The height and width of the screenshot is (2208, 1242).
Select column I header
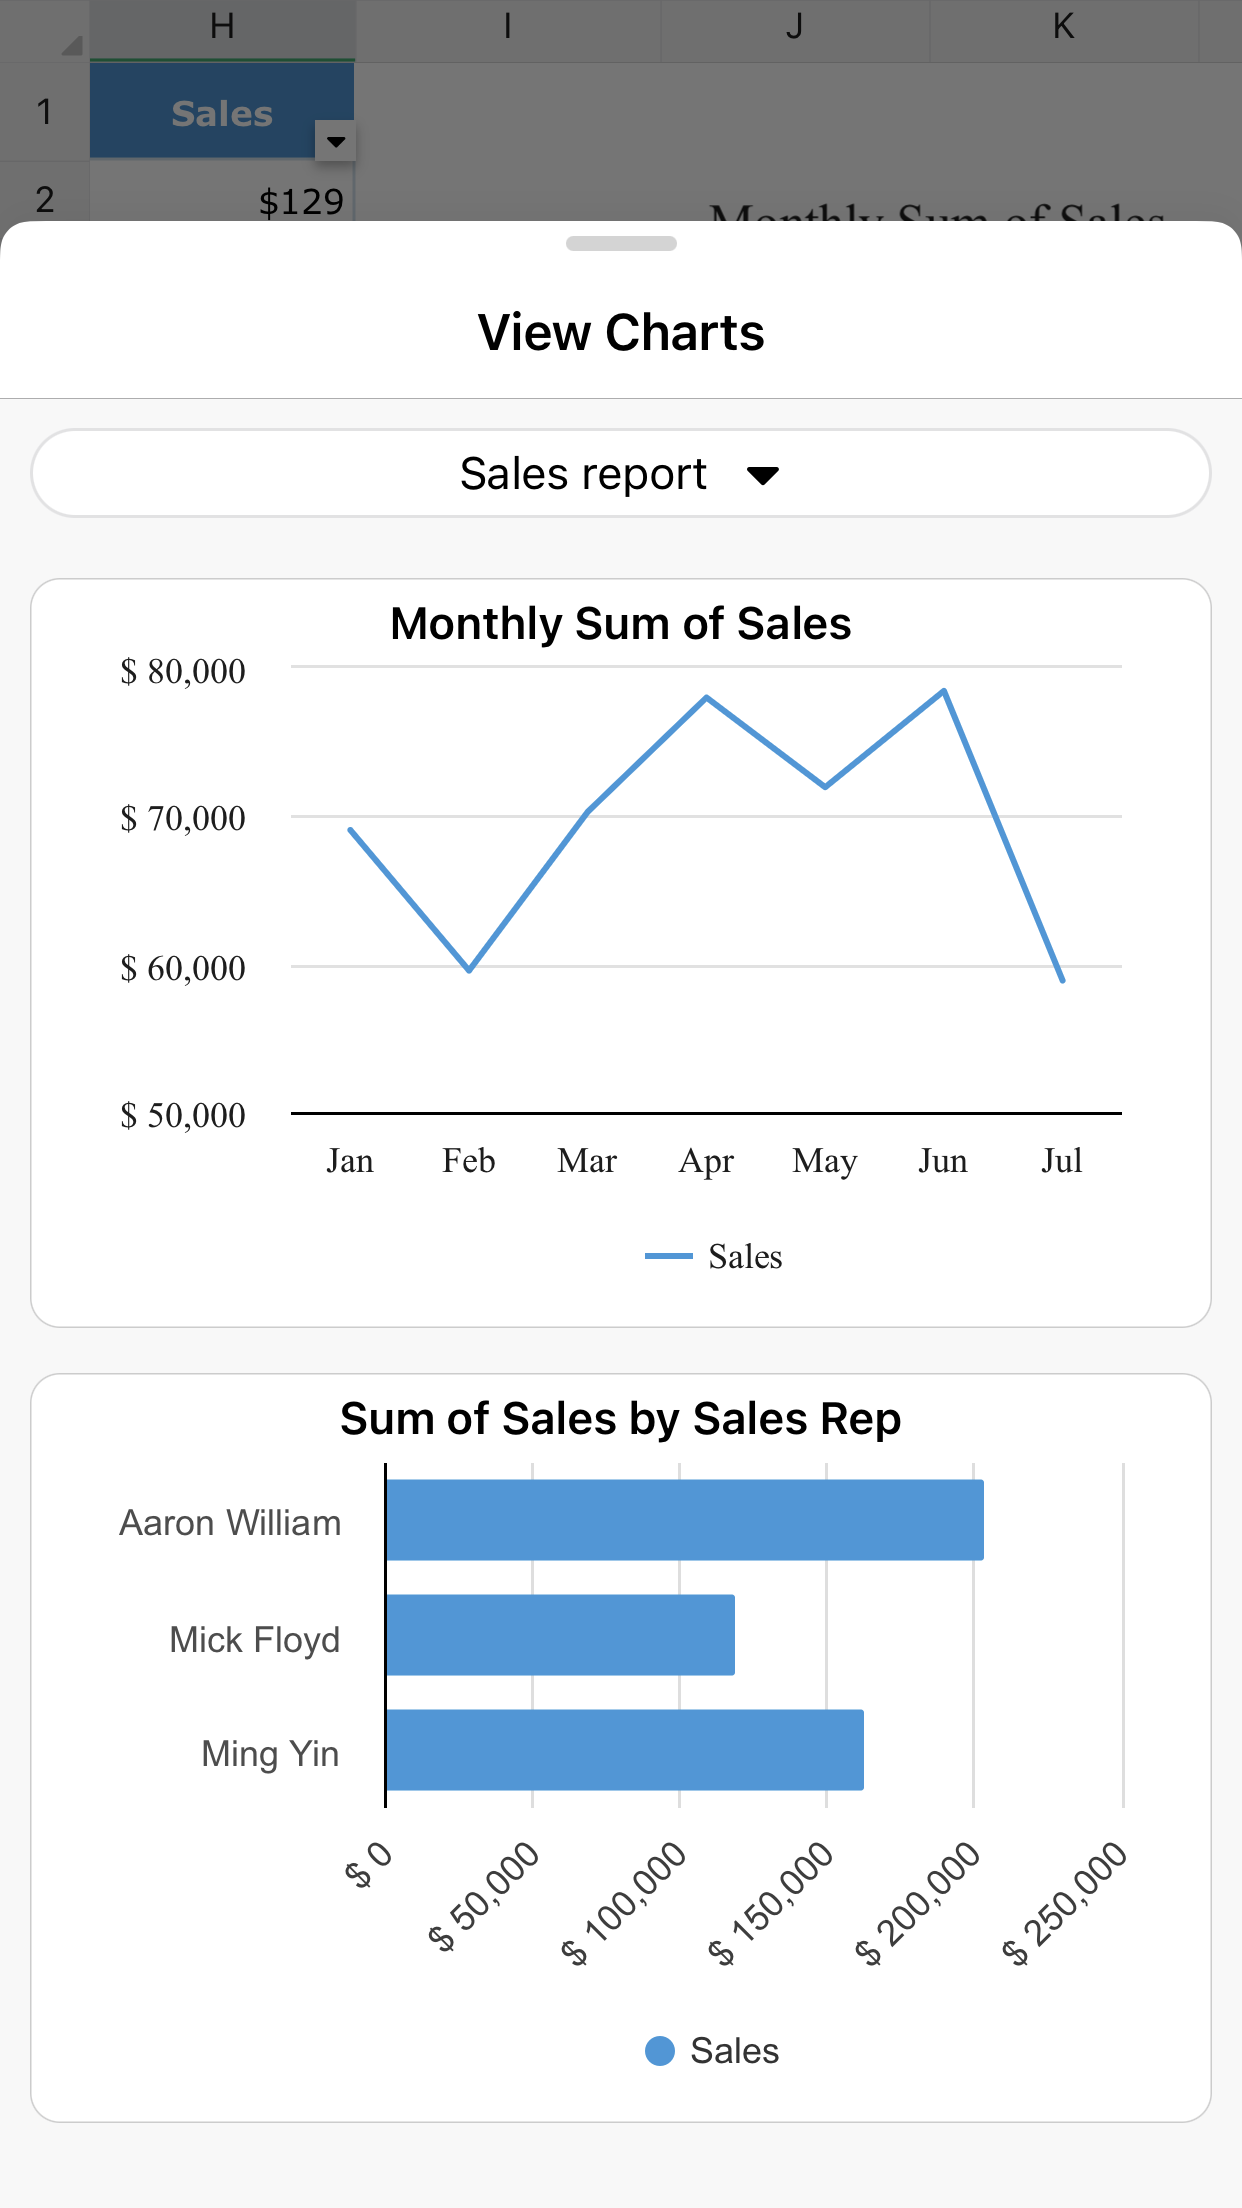[507, 28]
